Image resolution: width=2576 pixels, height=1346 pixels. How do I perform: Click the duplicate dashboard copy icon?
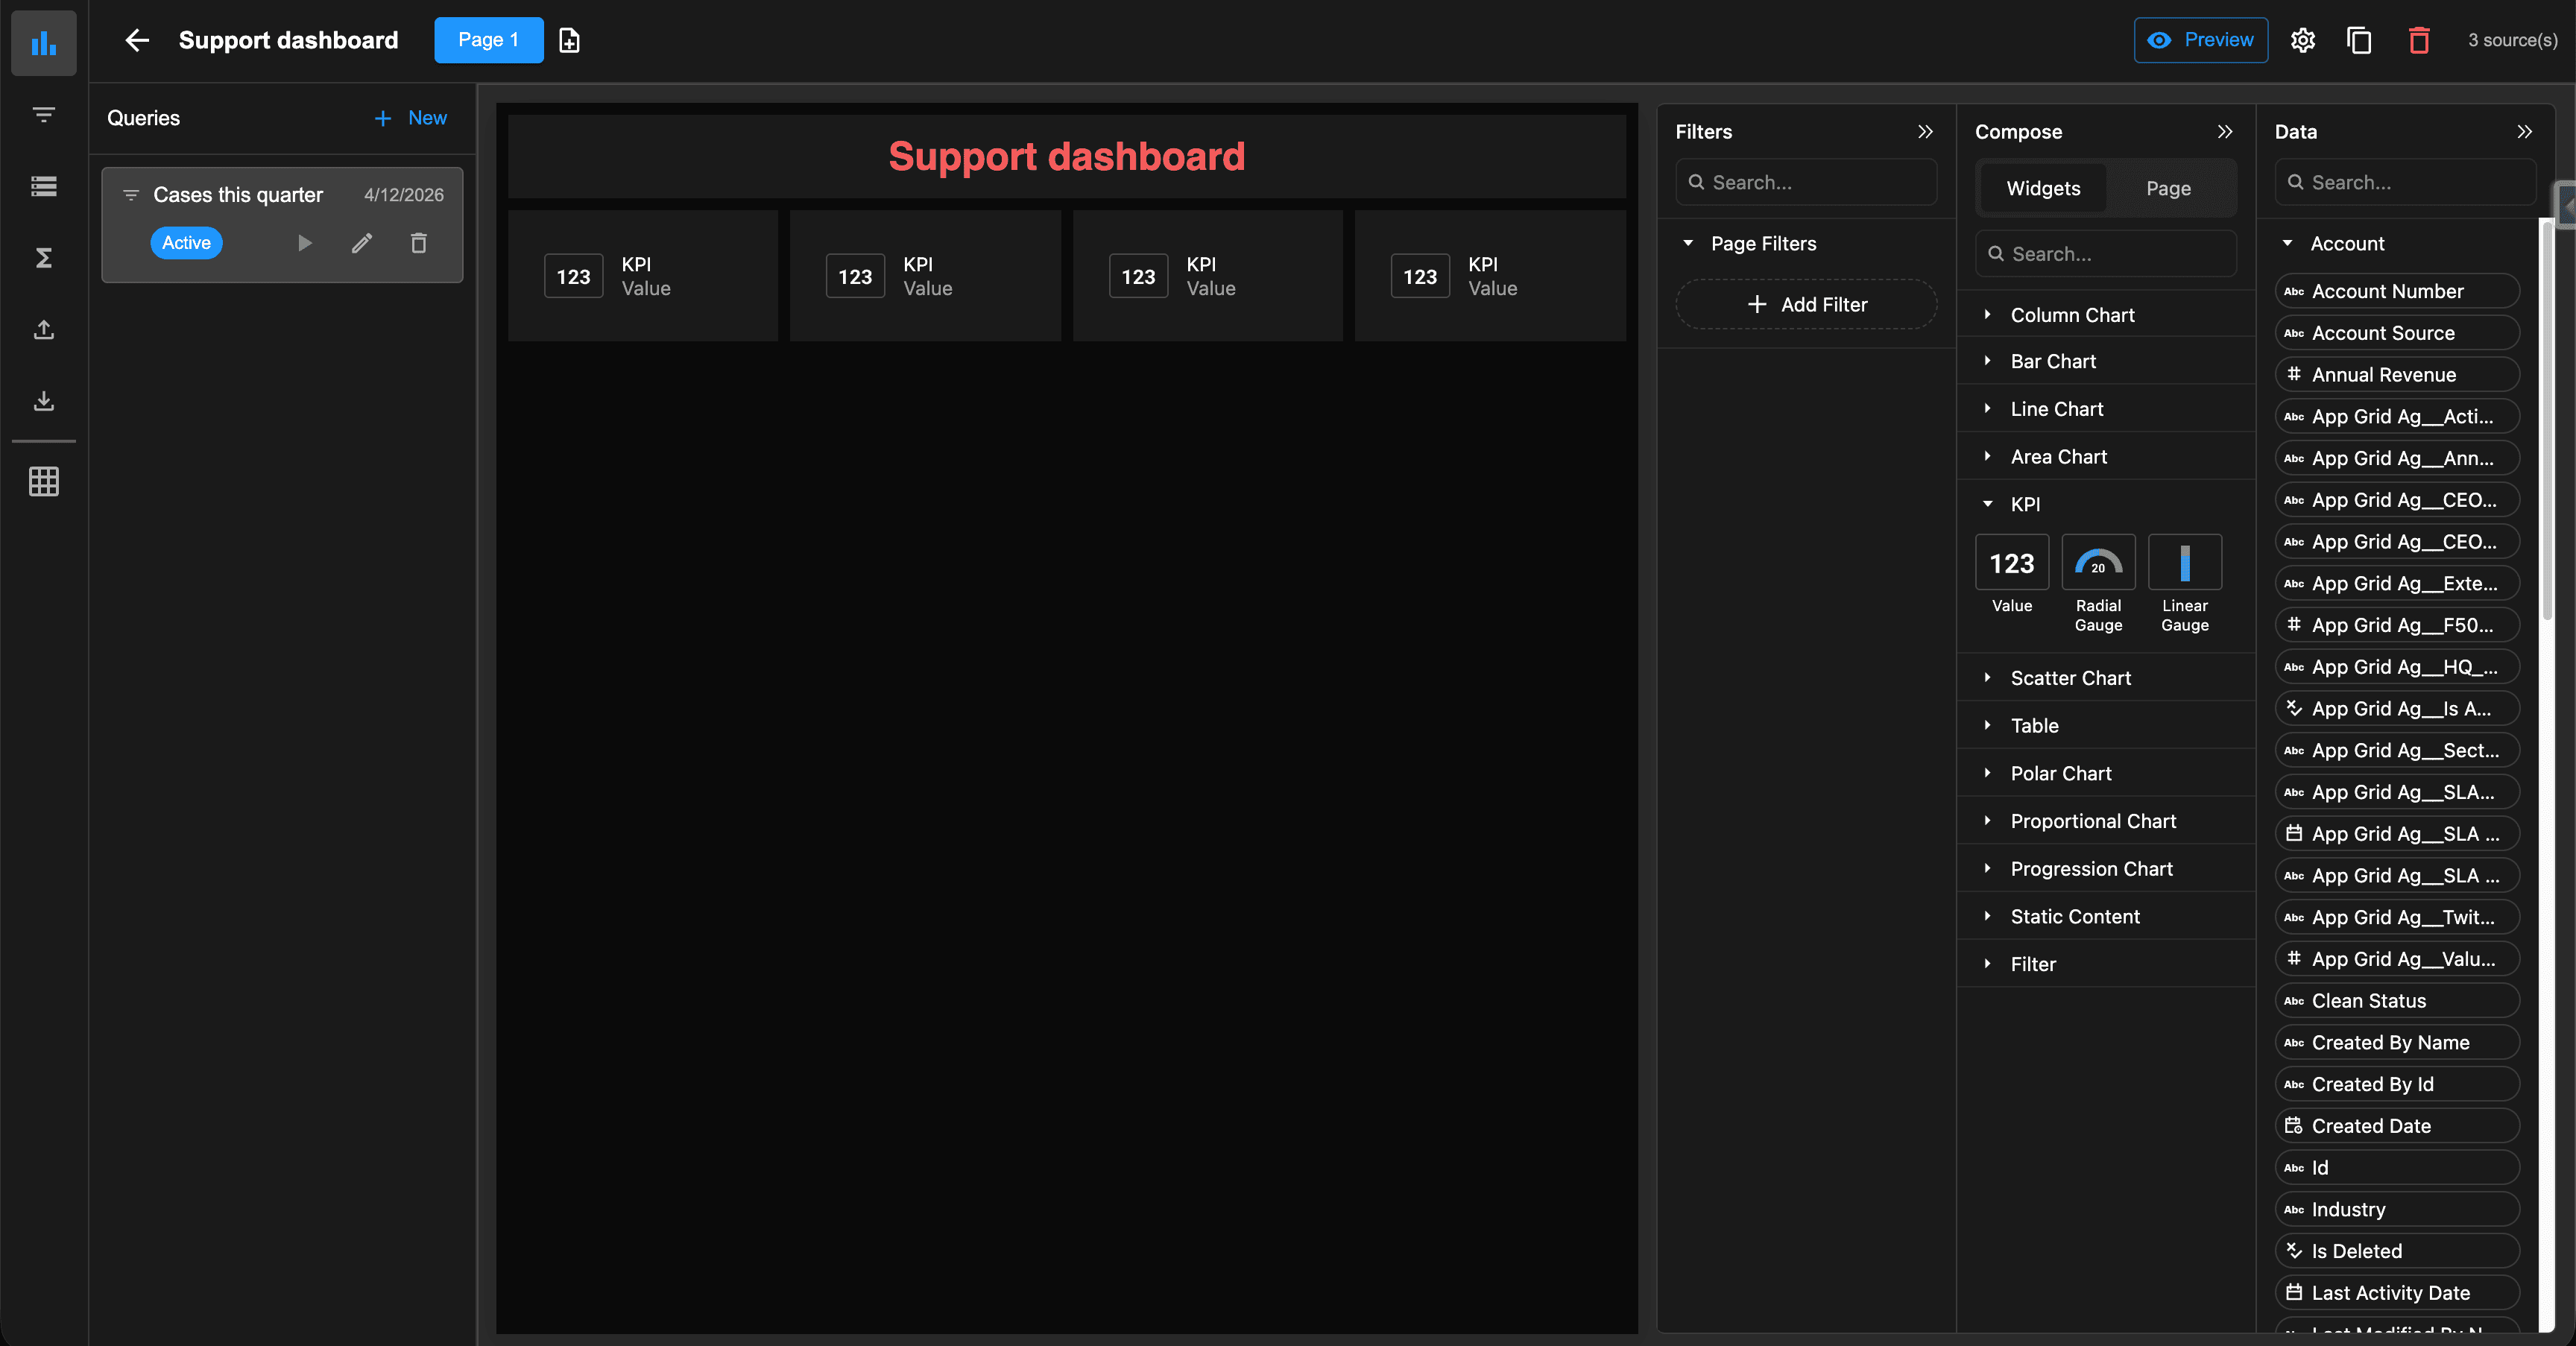coord(2359,40)
